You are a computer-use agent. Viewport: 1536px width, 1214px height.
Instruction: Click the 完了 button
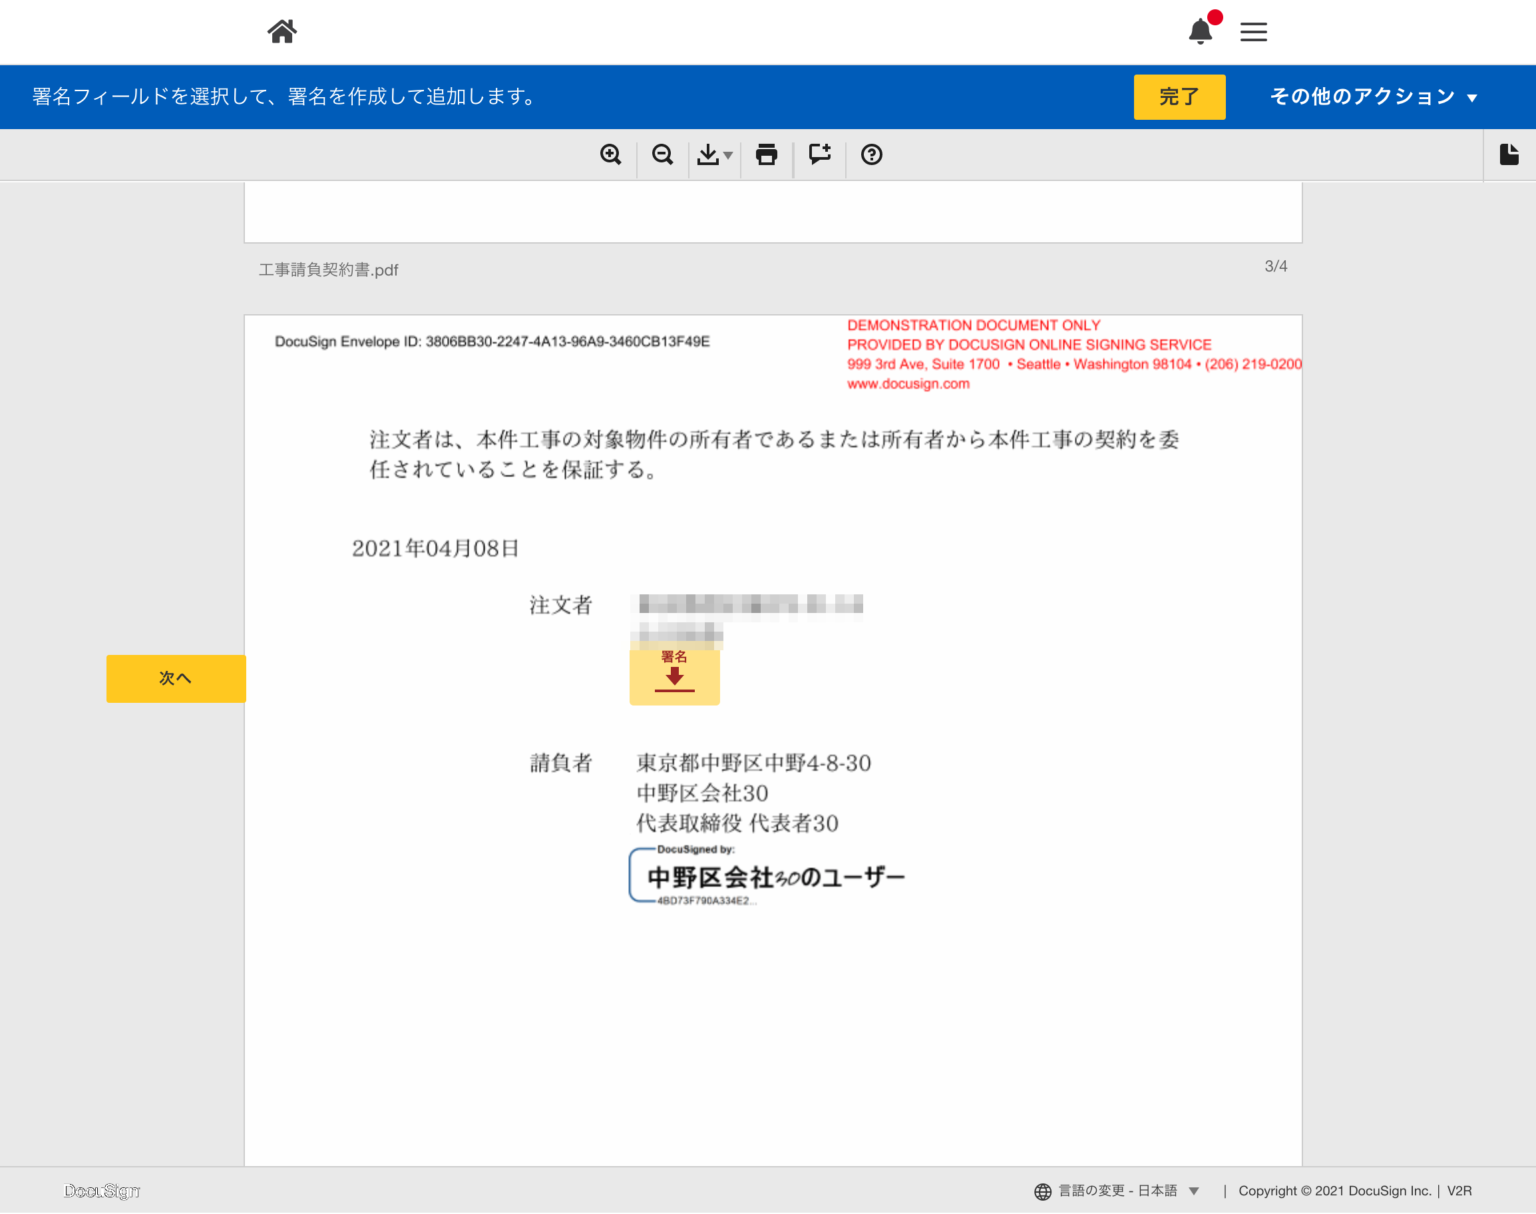pyautogui.click(x=1179, y=96)
